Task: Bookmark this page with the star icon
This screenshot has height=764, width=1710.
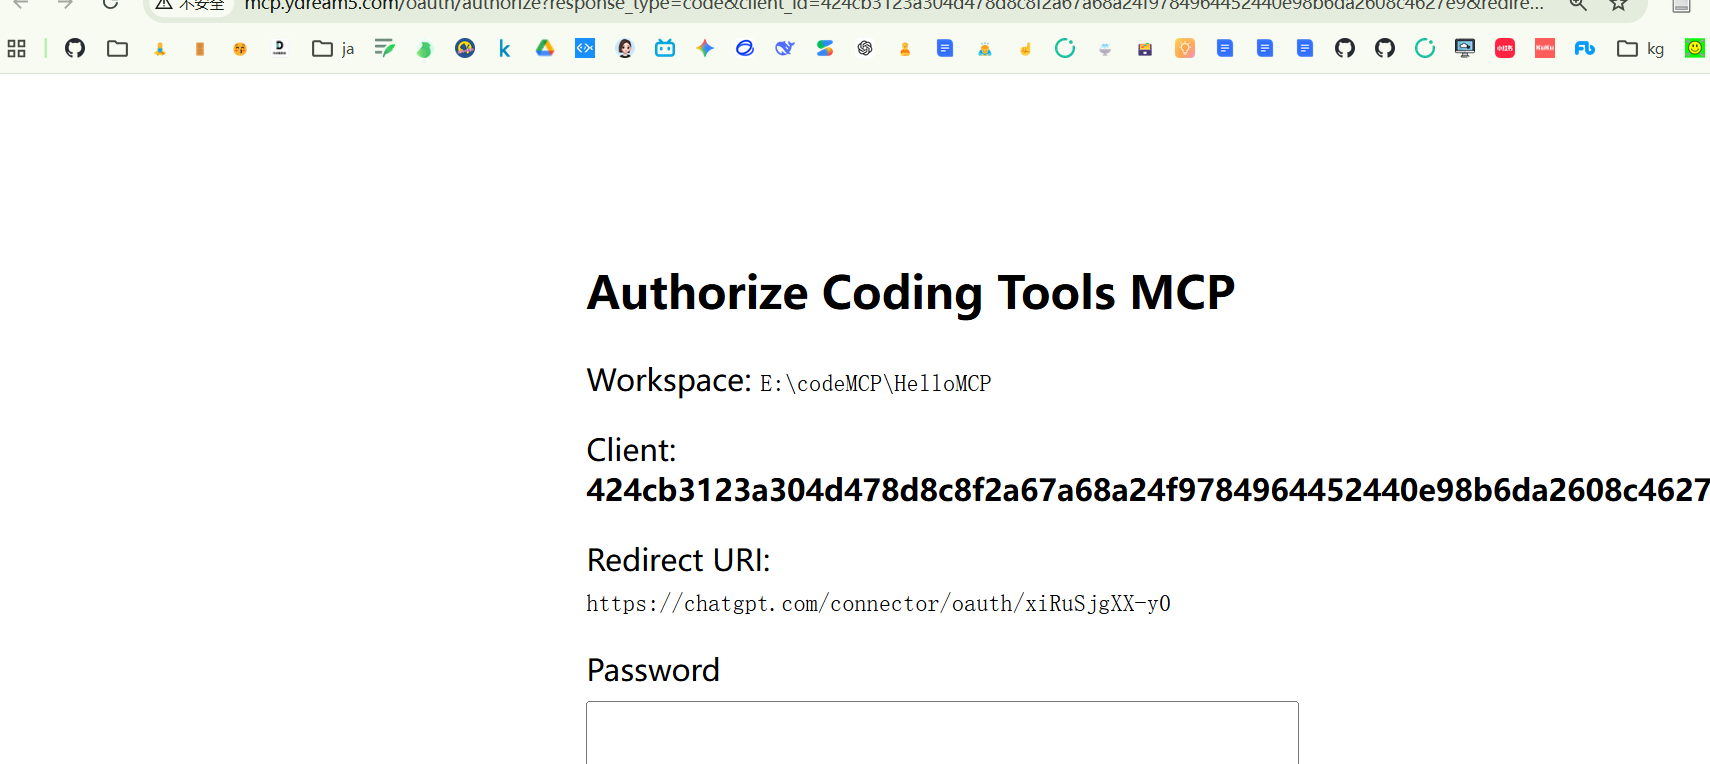Action: coord(1619,5)
